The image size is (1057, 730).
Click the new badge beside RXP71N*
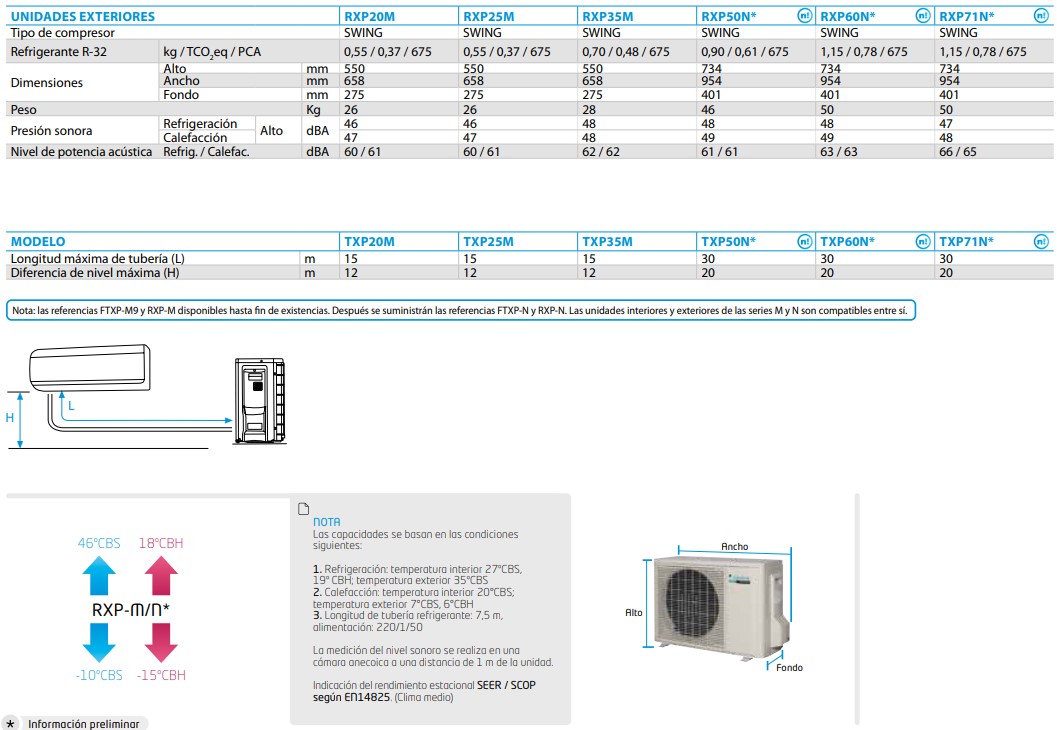(x=1041, y=16)
